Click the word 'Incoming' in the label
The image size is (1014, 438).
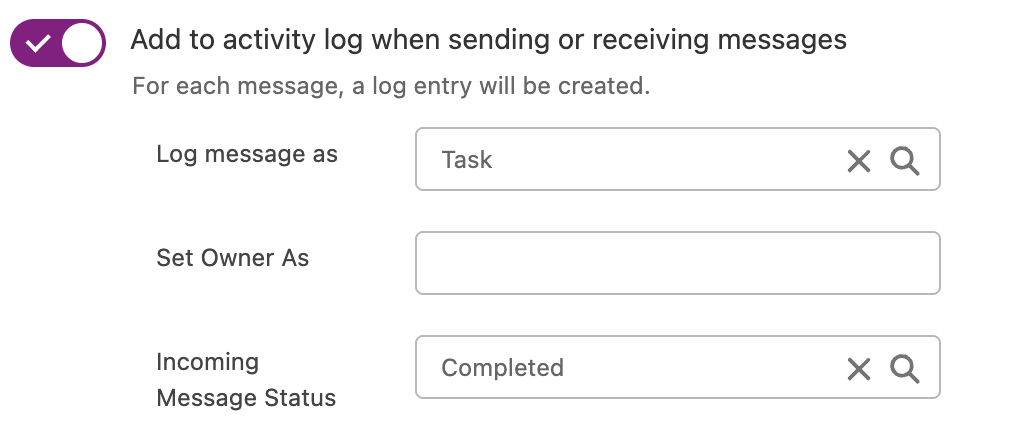(208, 362)
